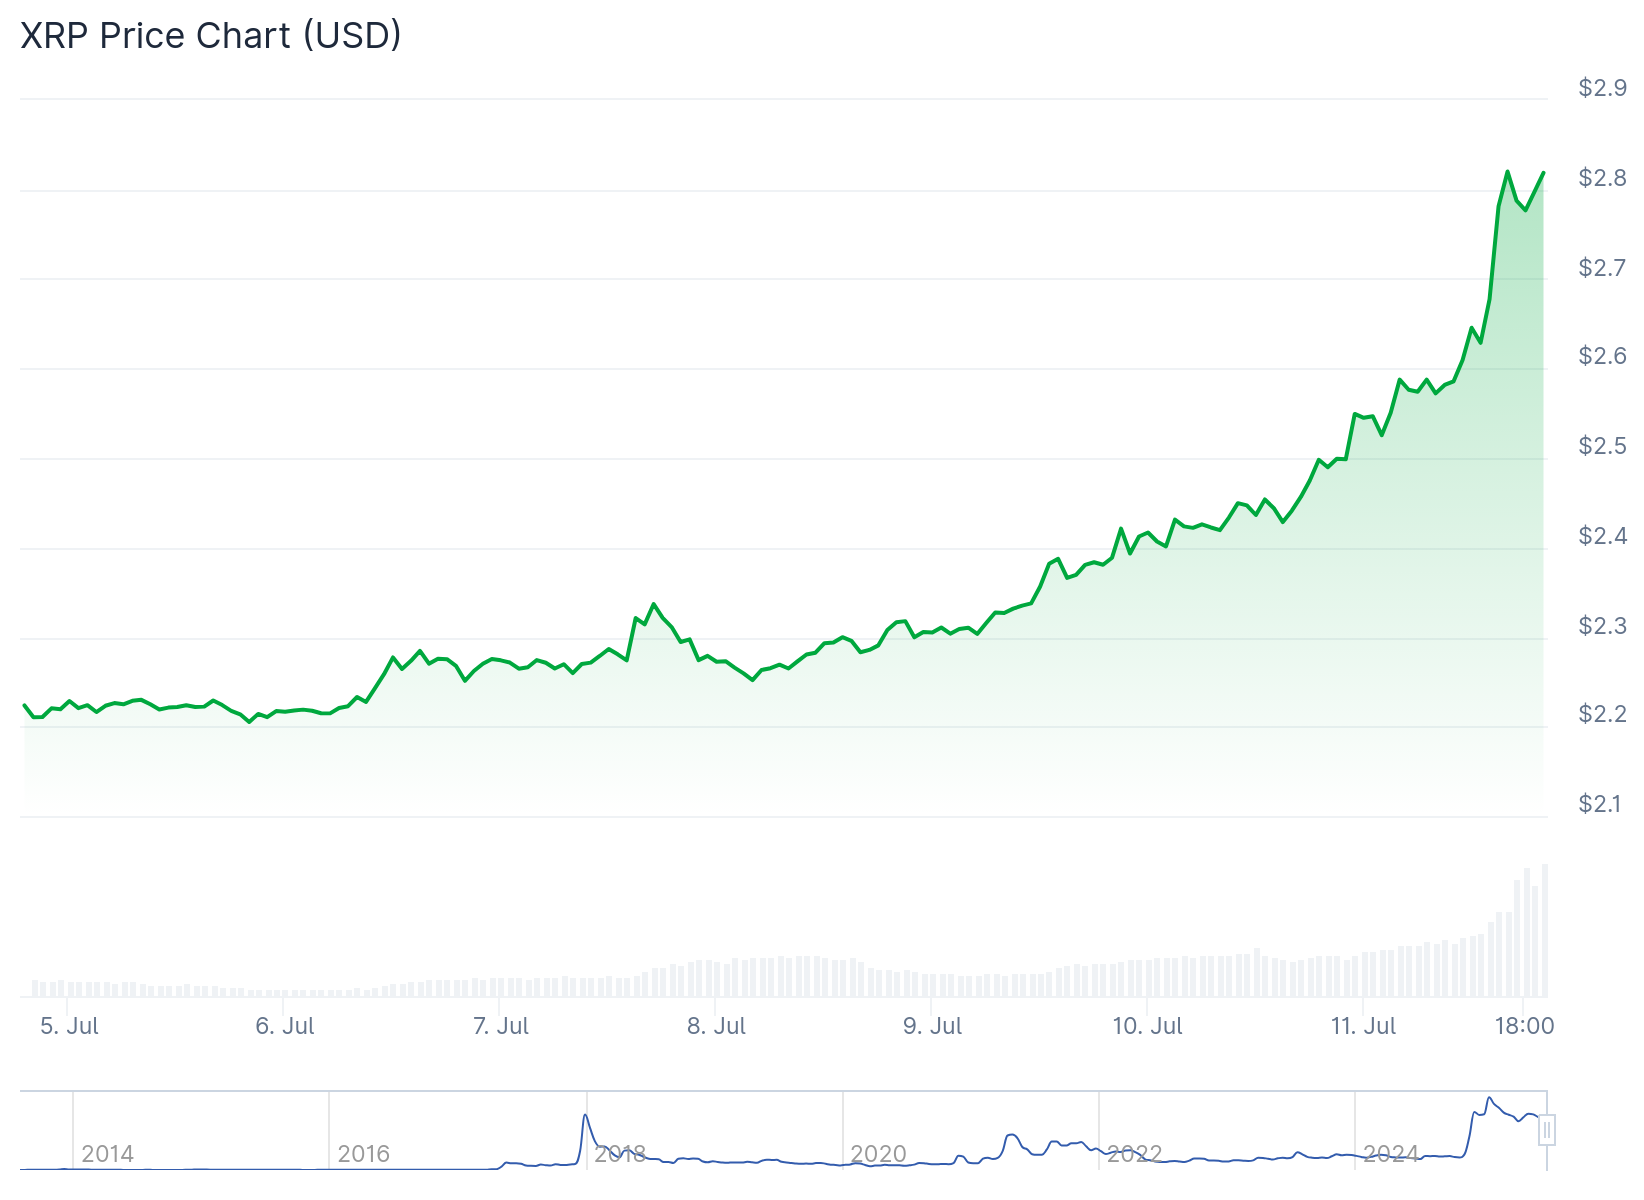
Task: Click the 2014 year in the navigator
Action: point(108,1154)
